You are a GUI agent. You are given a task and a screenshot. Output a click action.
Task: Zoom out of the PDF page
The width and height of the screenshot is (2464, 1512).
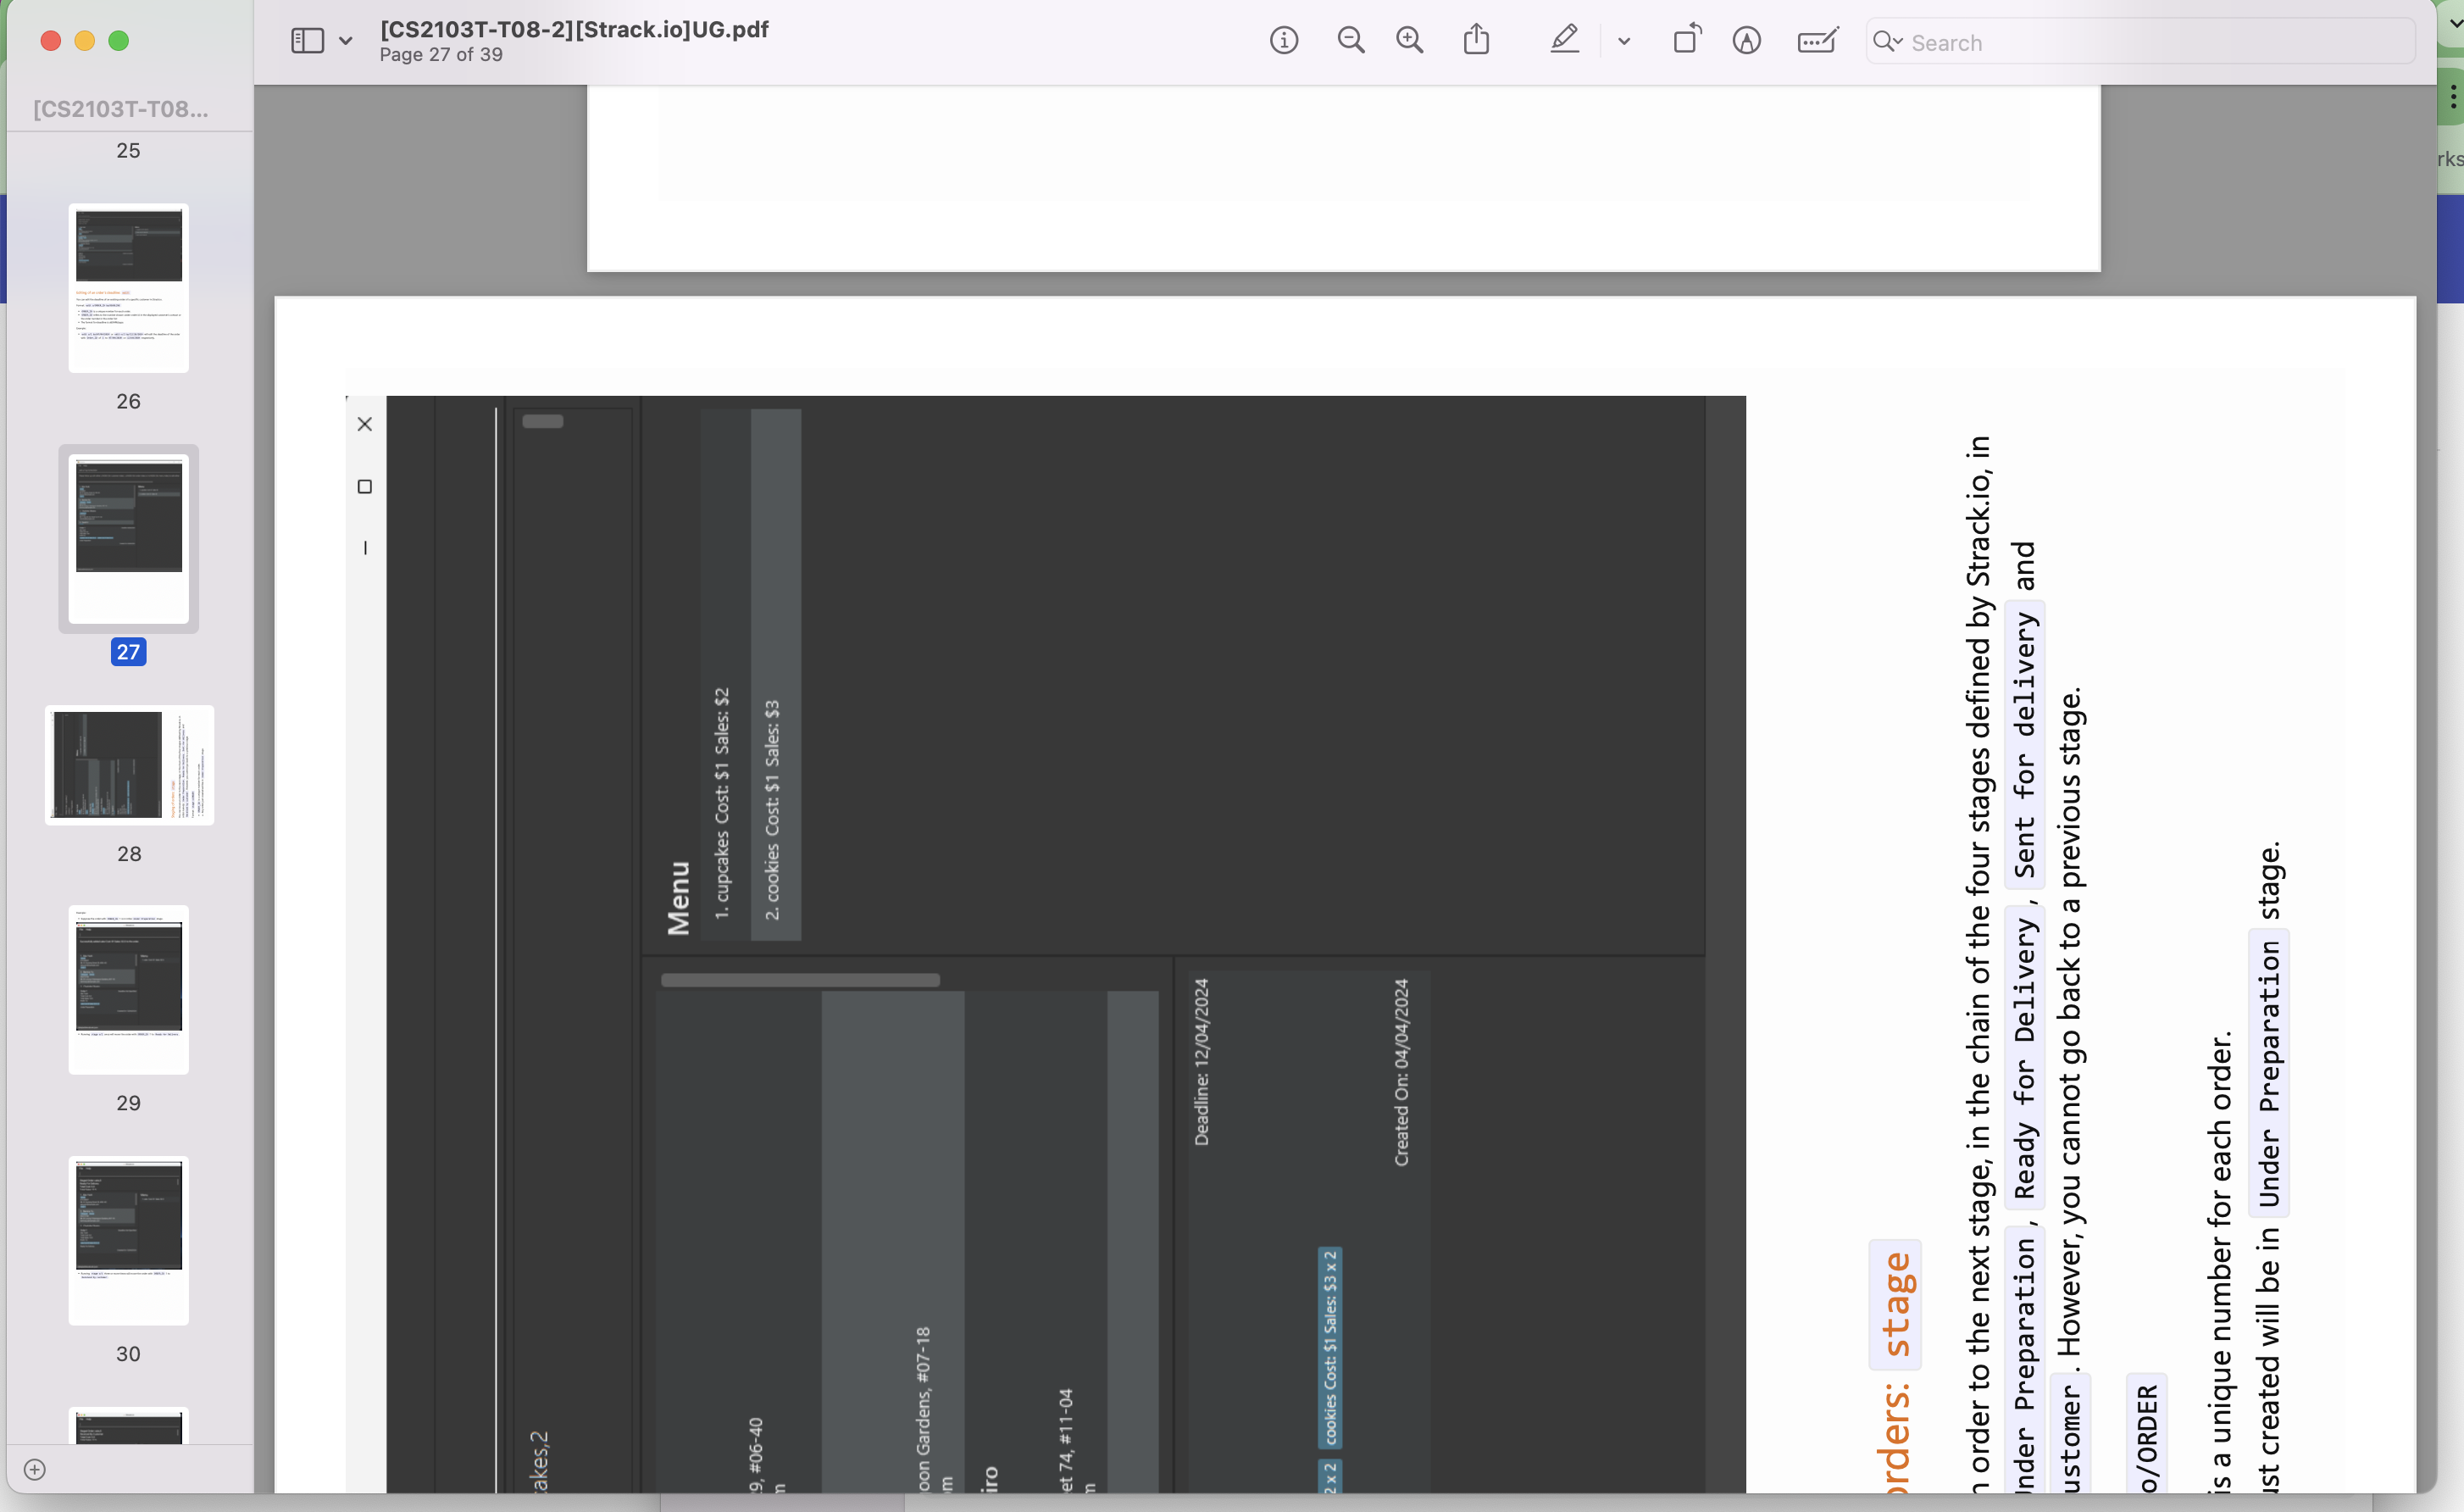click(1351, 41)
